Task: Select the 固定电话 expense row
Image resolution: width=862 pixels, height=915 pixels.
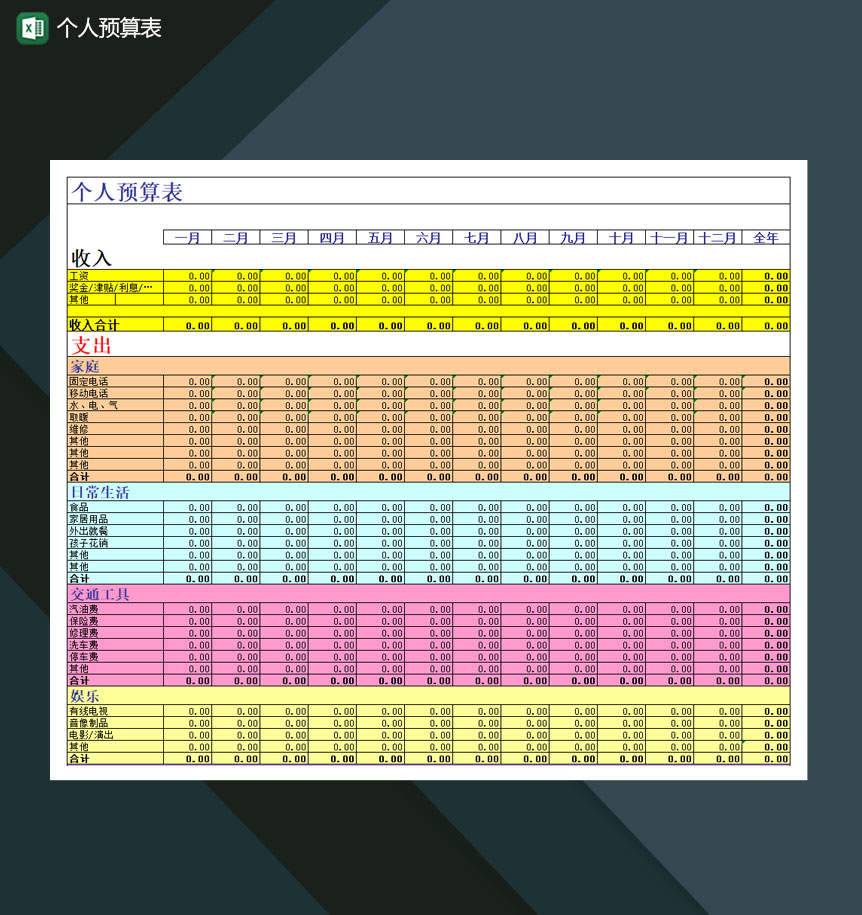Action: point(87,382)
